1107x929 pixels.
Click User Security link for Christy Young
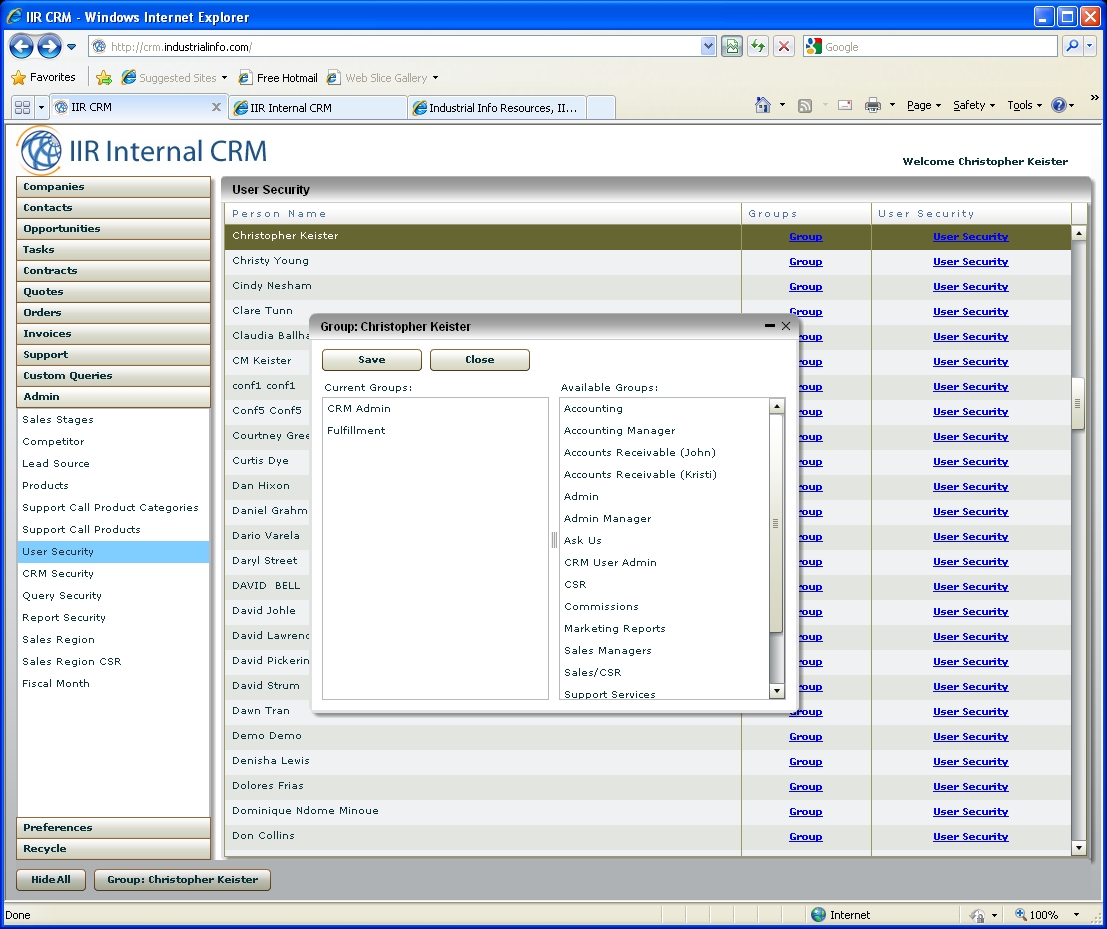(970, 262)
